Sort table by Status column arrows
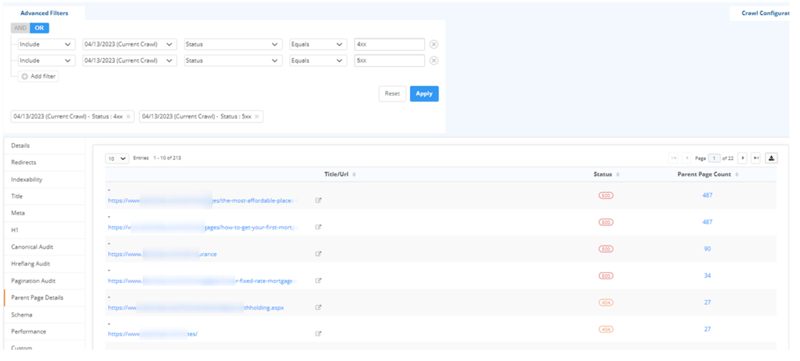 pos(618,174)
